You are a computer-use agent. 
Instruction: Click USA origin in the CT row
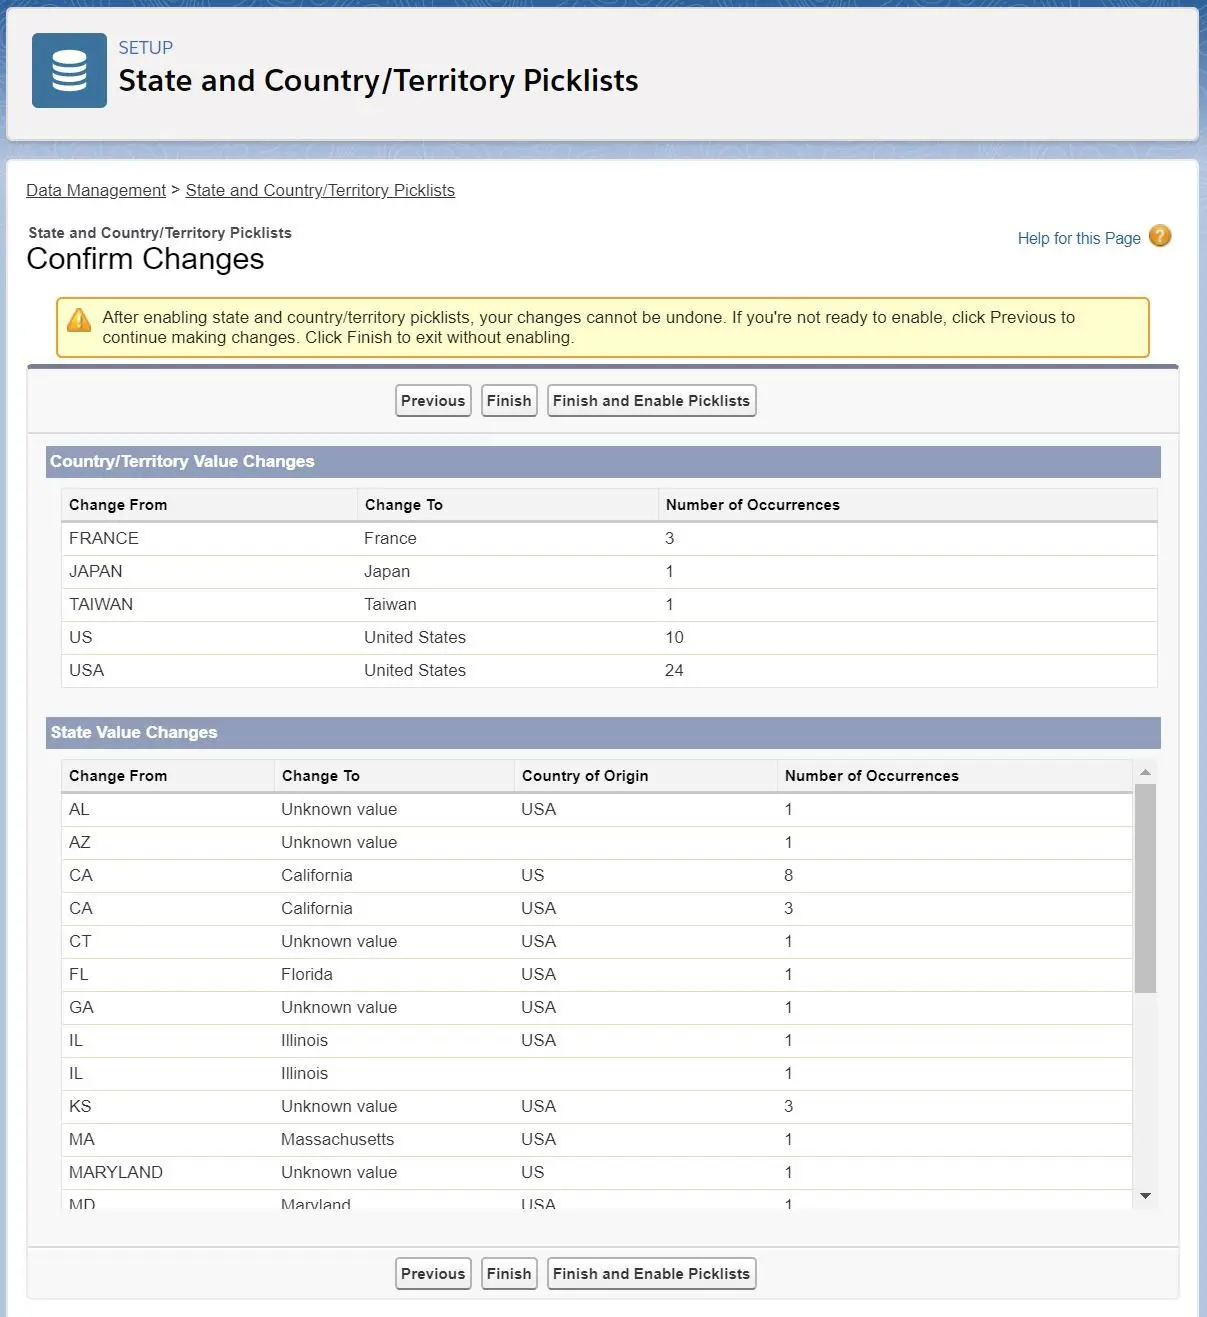(x=539, y=941)
